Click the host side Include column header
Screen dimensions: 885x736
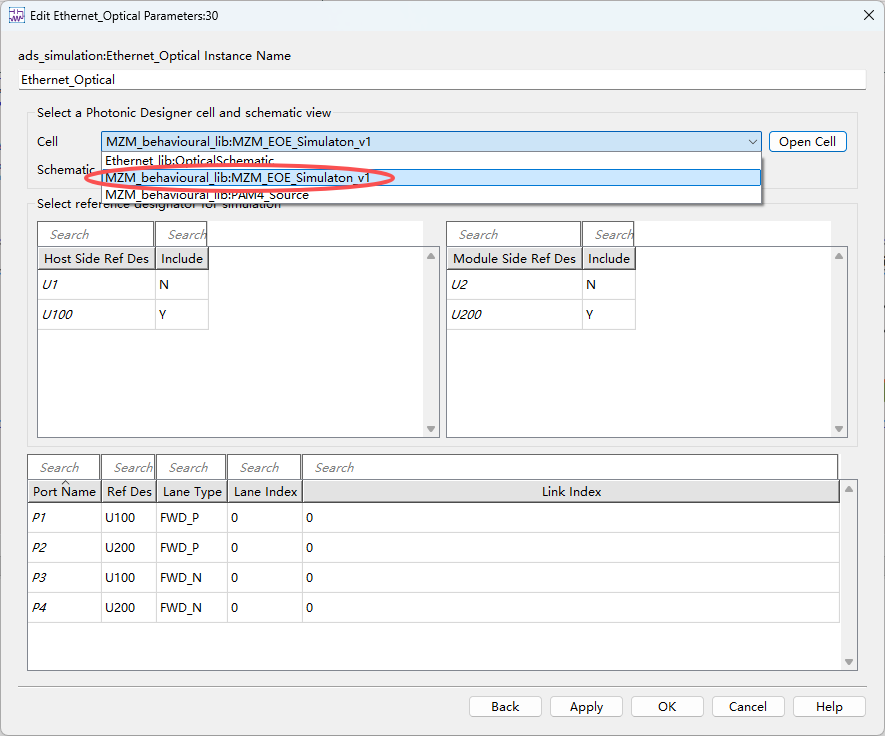[x=182, y=259]
